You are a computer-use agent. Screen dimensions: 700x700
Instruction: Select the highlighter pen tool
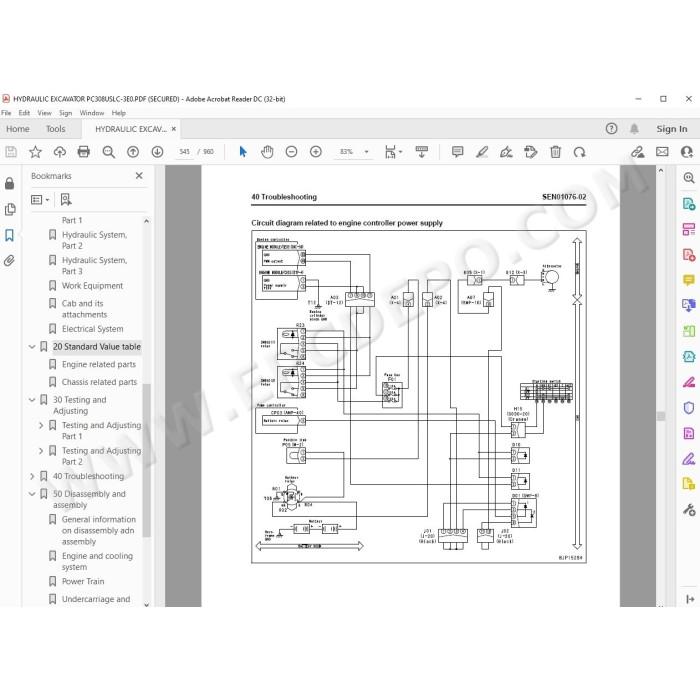[482, 152]
